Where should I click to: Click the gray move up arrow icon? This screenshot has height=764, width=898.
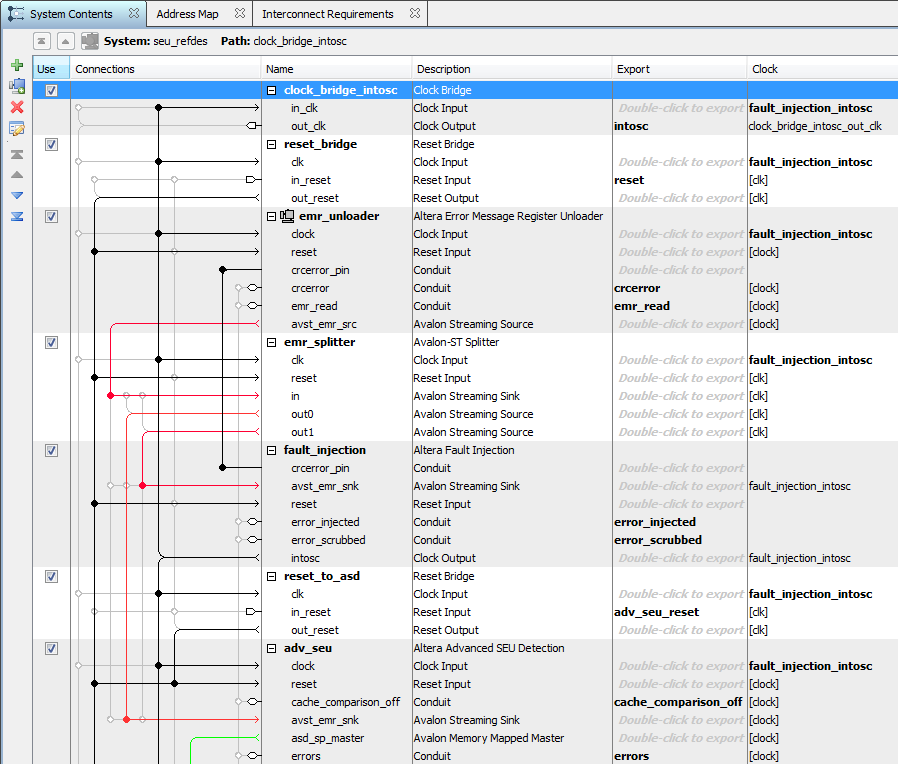pos(16,174)
